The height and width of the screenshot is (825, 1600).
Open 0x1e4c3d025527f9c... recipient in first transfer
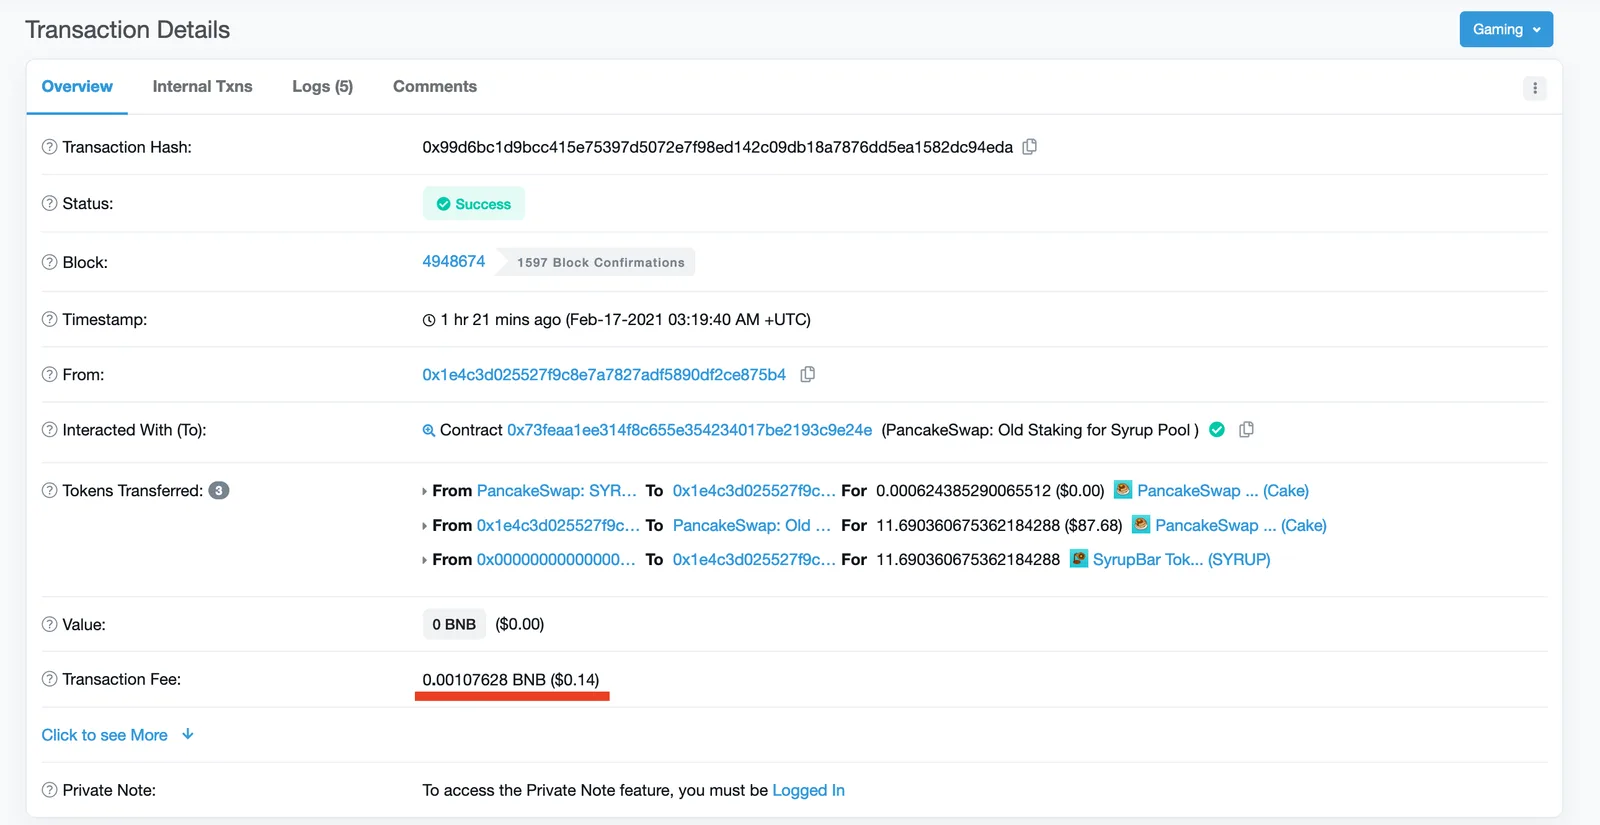pyautogui.click(x=753, y=490)
